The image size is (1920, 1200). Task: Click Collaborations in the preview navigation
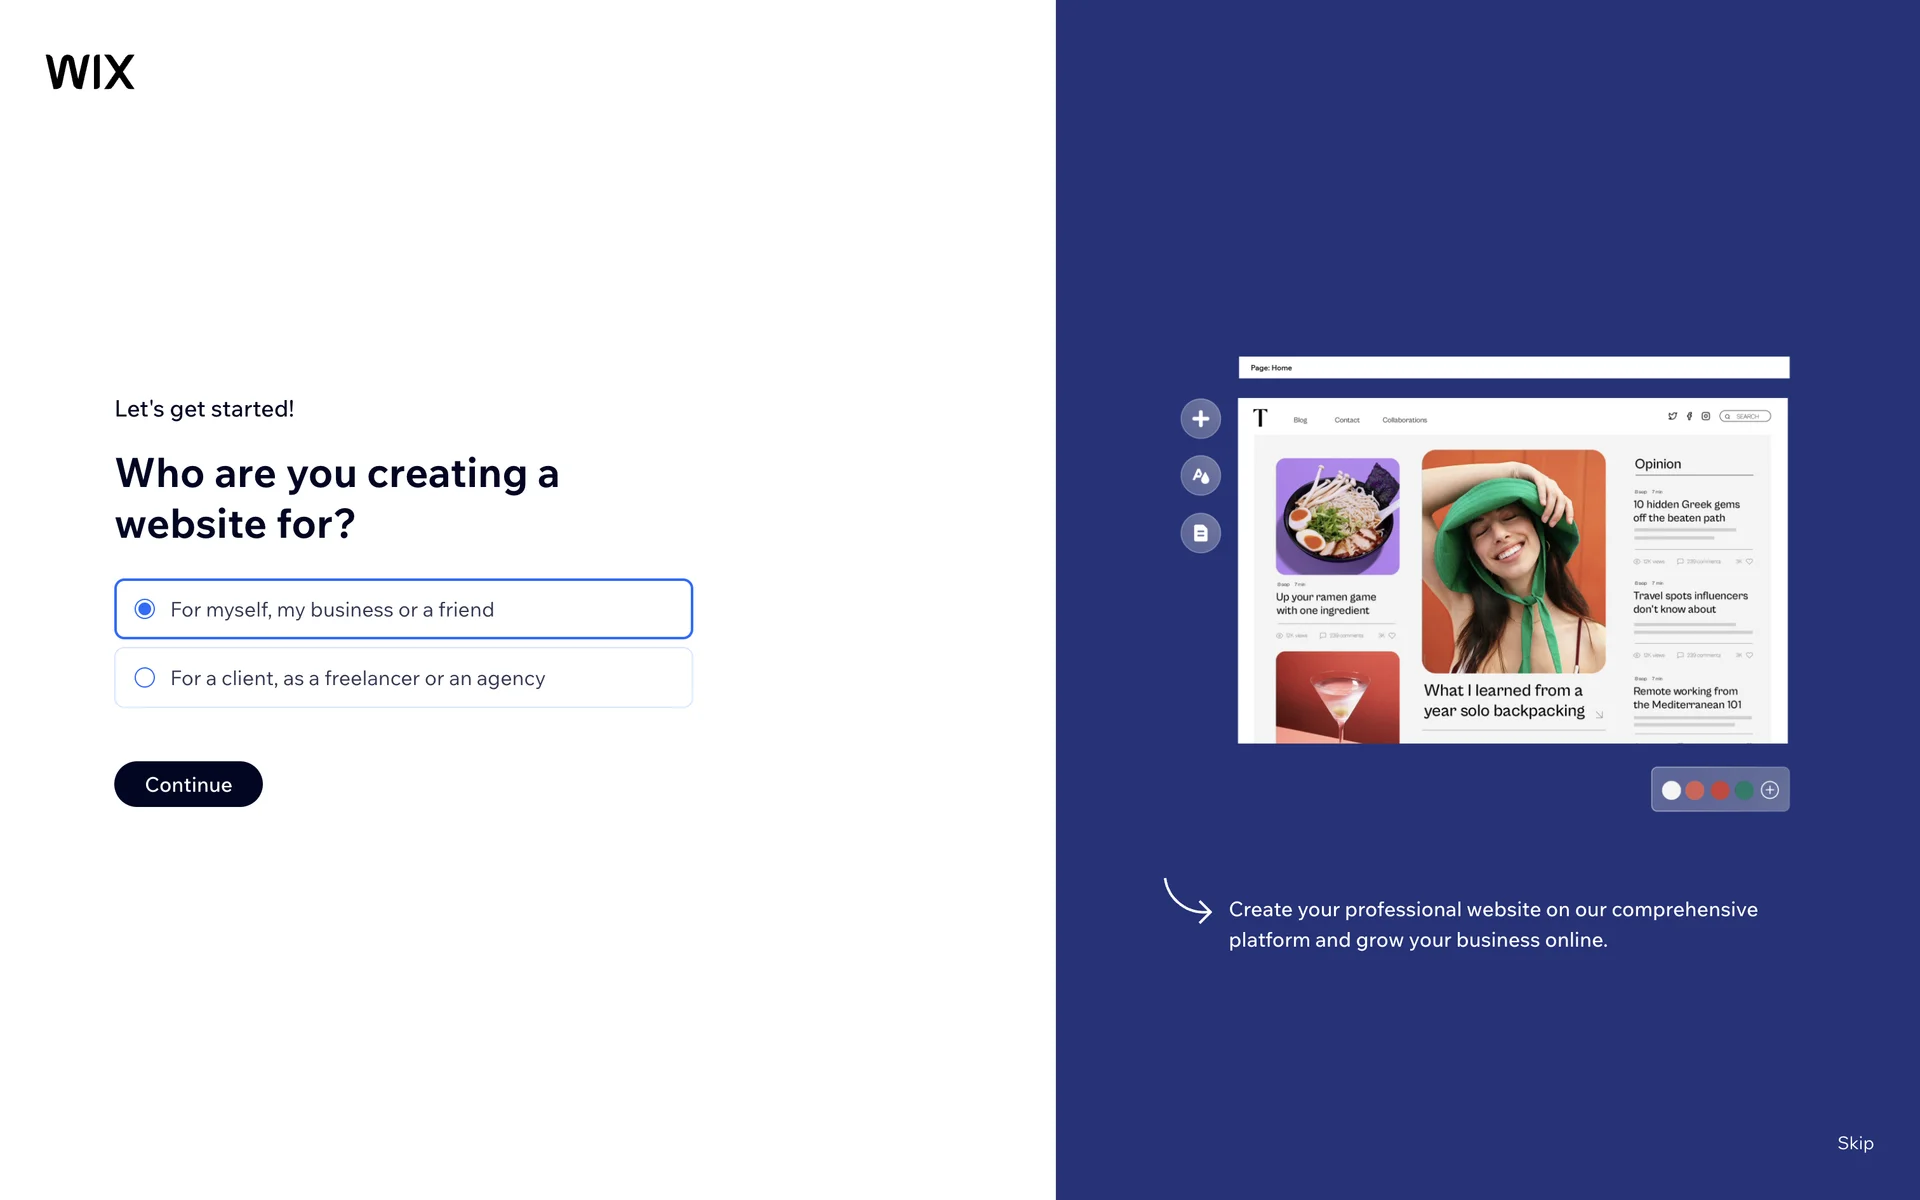(1404, 420)
